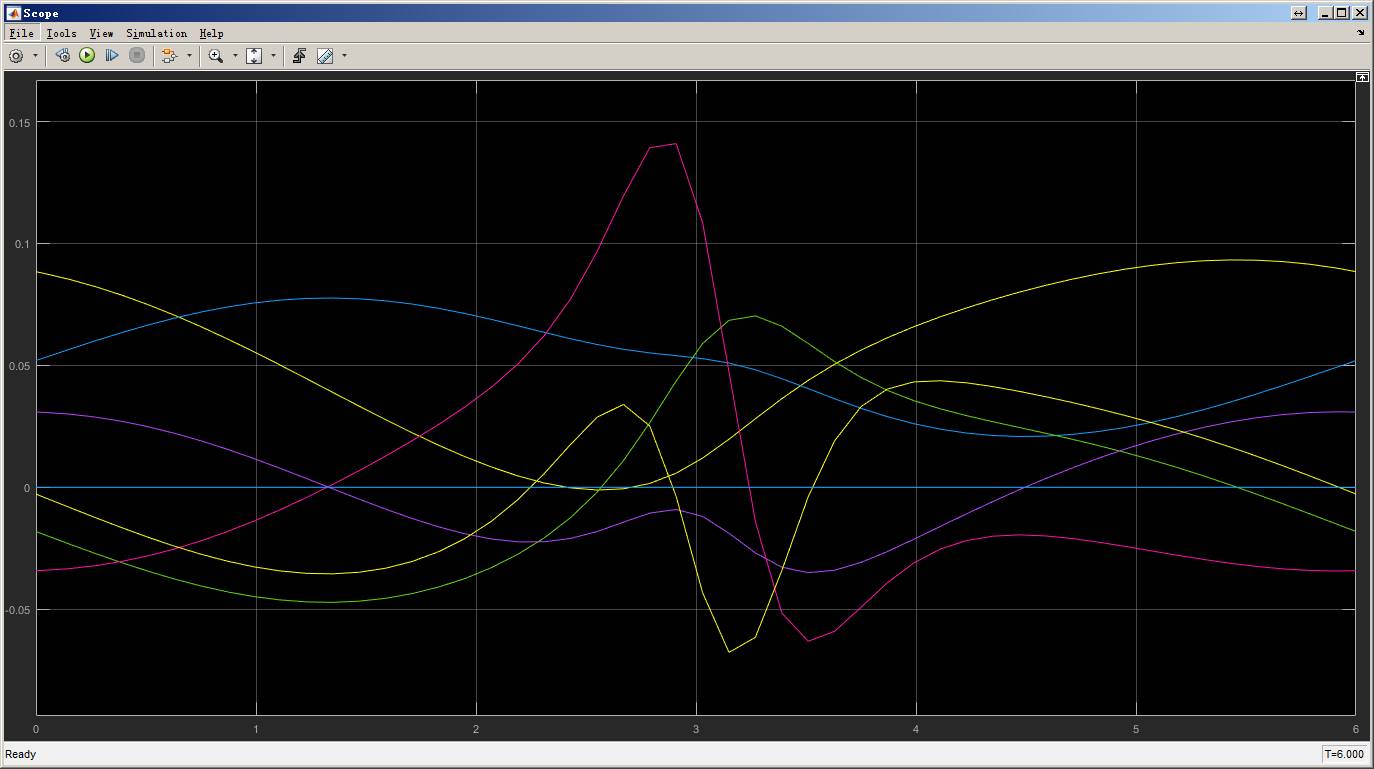Viewport: 1374px width, 769px height.
Task: Click the pink curve's highest peak
Action: tap(676, 144)
